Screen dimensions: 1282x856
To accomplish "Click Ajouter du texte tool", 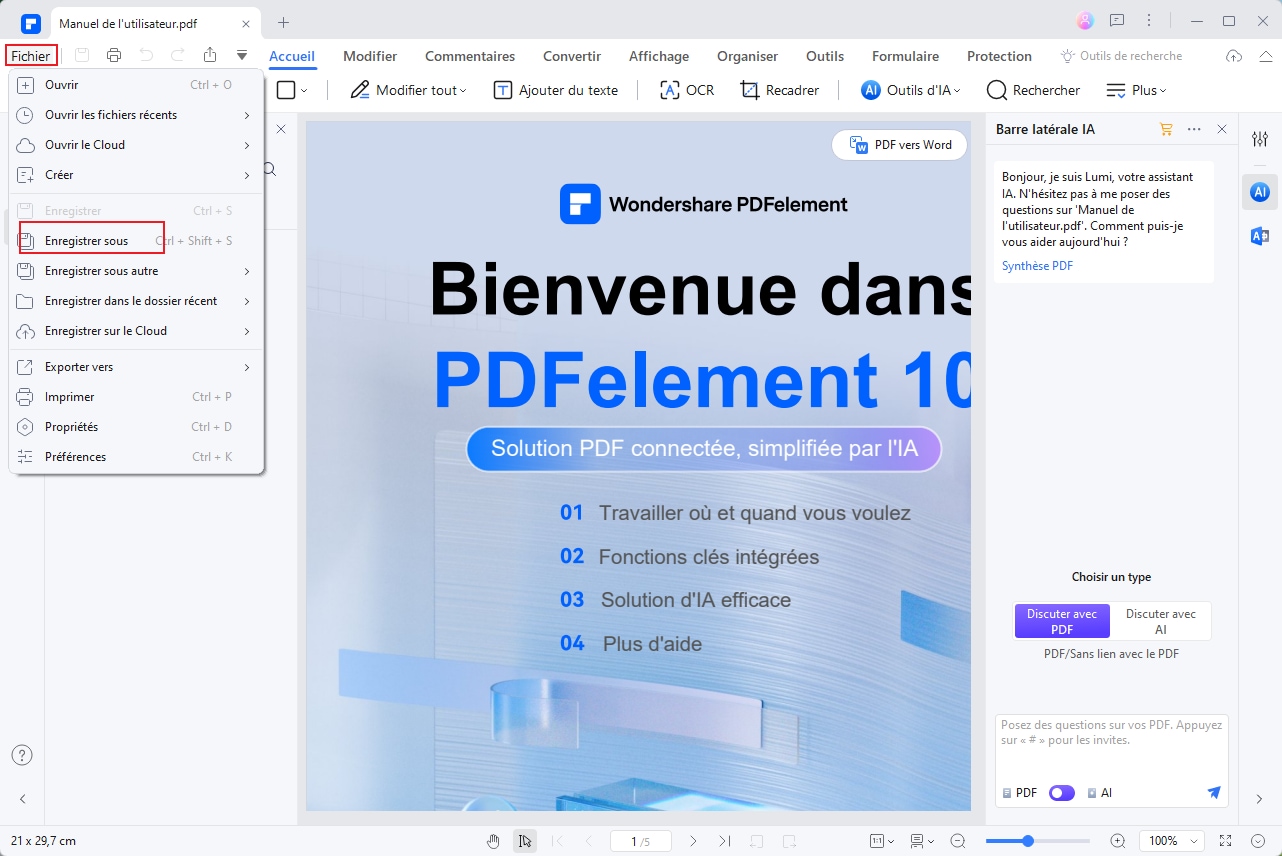I will click(556, 90).
